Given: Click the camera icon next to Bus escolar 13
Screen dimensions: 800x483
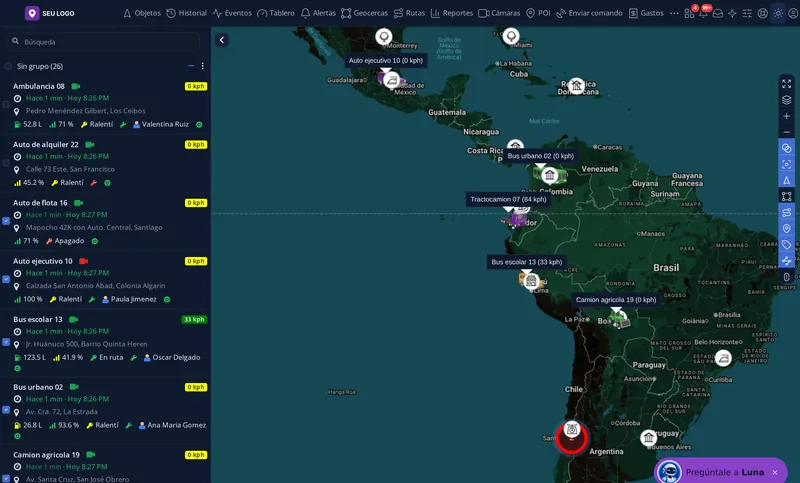Looking at the screenshot, I should (x=73, y=320).
